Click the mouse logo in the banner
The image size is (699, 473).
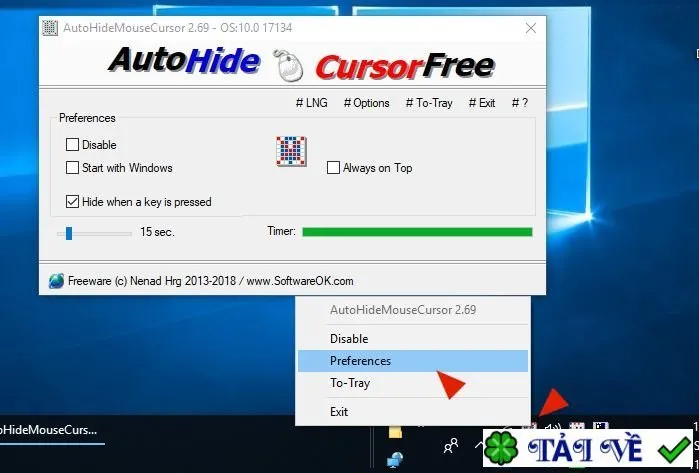pyautogui.click(x=288, y=65)
